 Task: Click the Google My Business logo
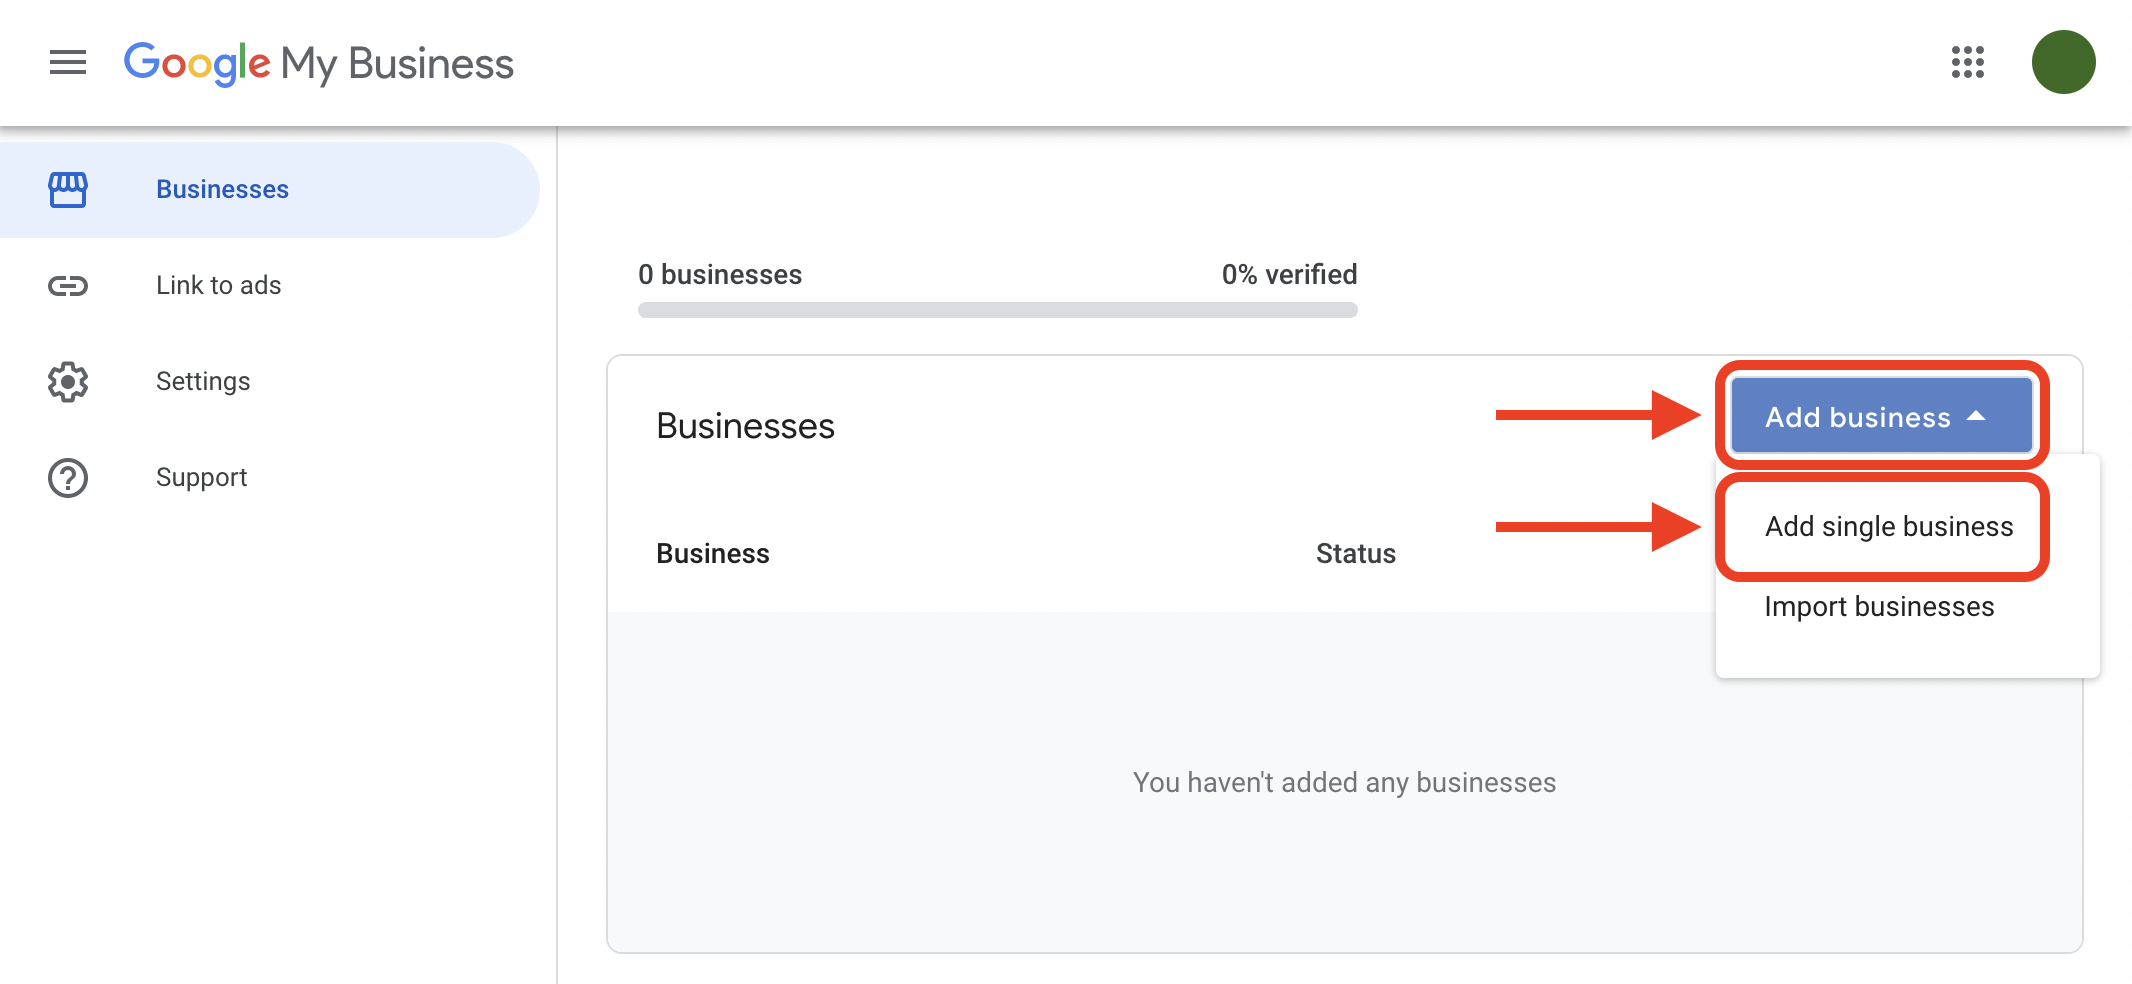click(x=318, y=63)
